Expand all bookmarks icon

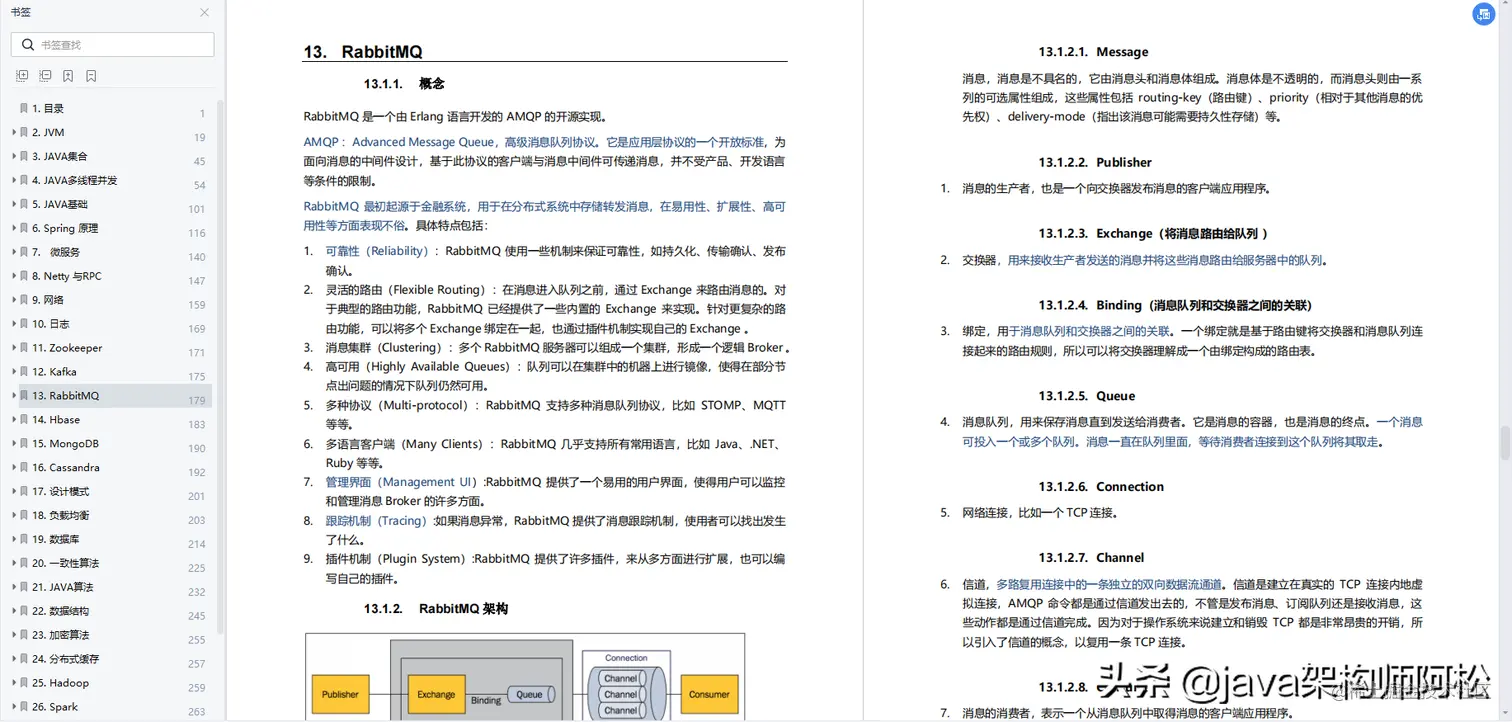pyautogui.click(x=22, y=76)
